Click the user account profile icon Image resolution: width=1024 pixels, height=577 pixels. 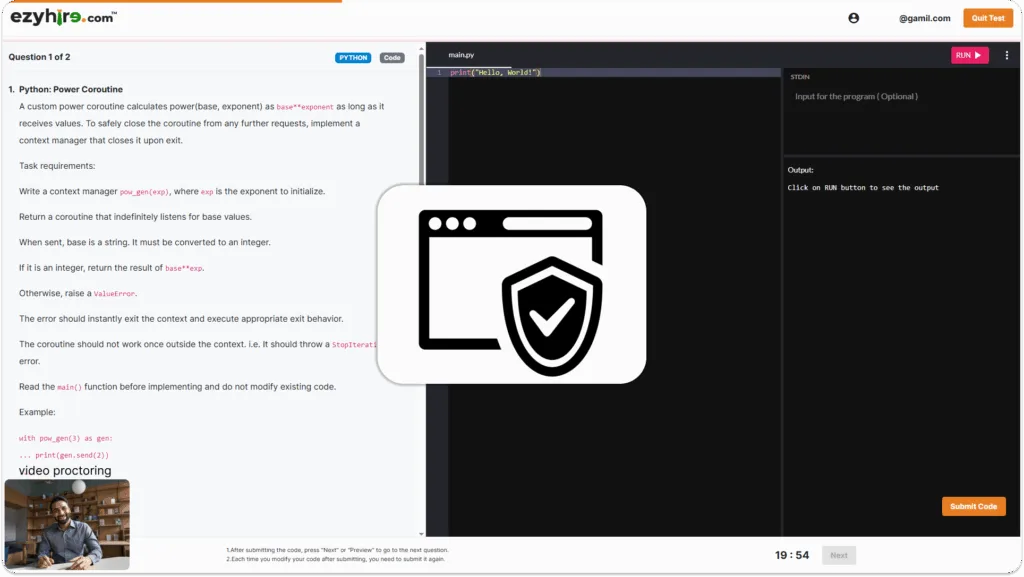(x=853, y=18)
